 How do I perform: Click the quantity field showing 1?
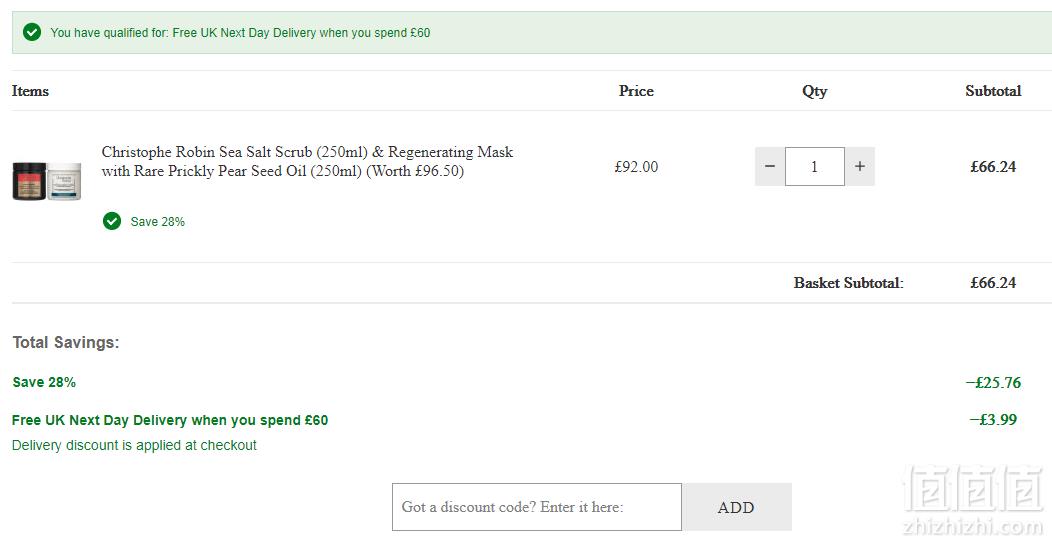[814, 166]
